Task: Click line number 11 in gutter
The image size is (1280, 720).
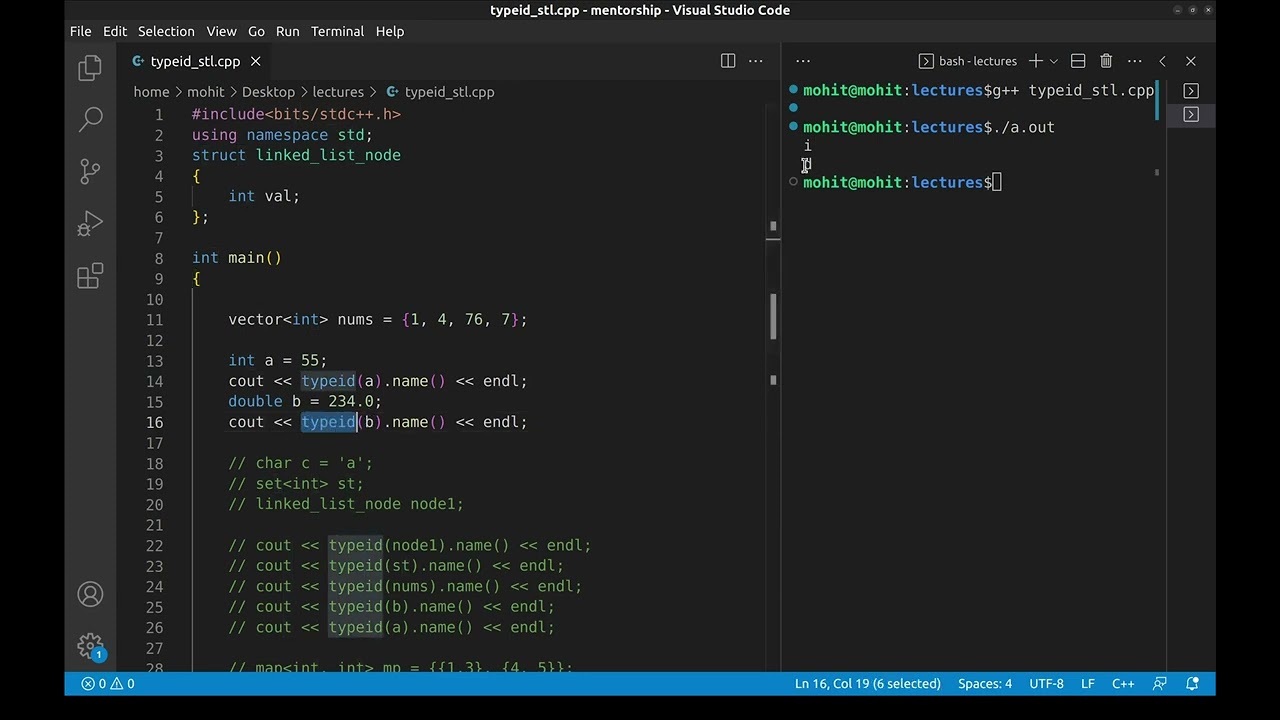Action: click(155, 320)
